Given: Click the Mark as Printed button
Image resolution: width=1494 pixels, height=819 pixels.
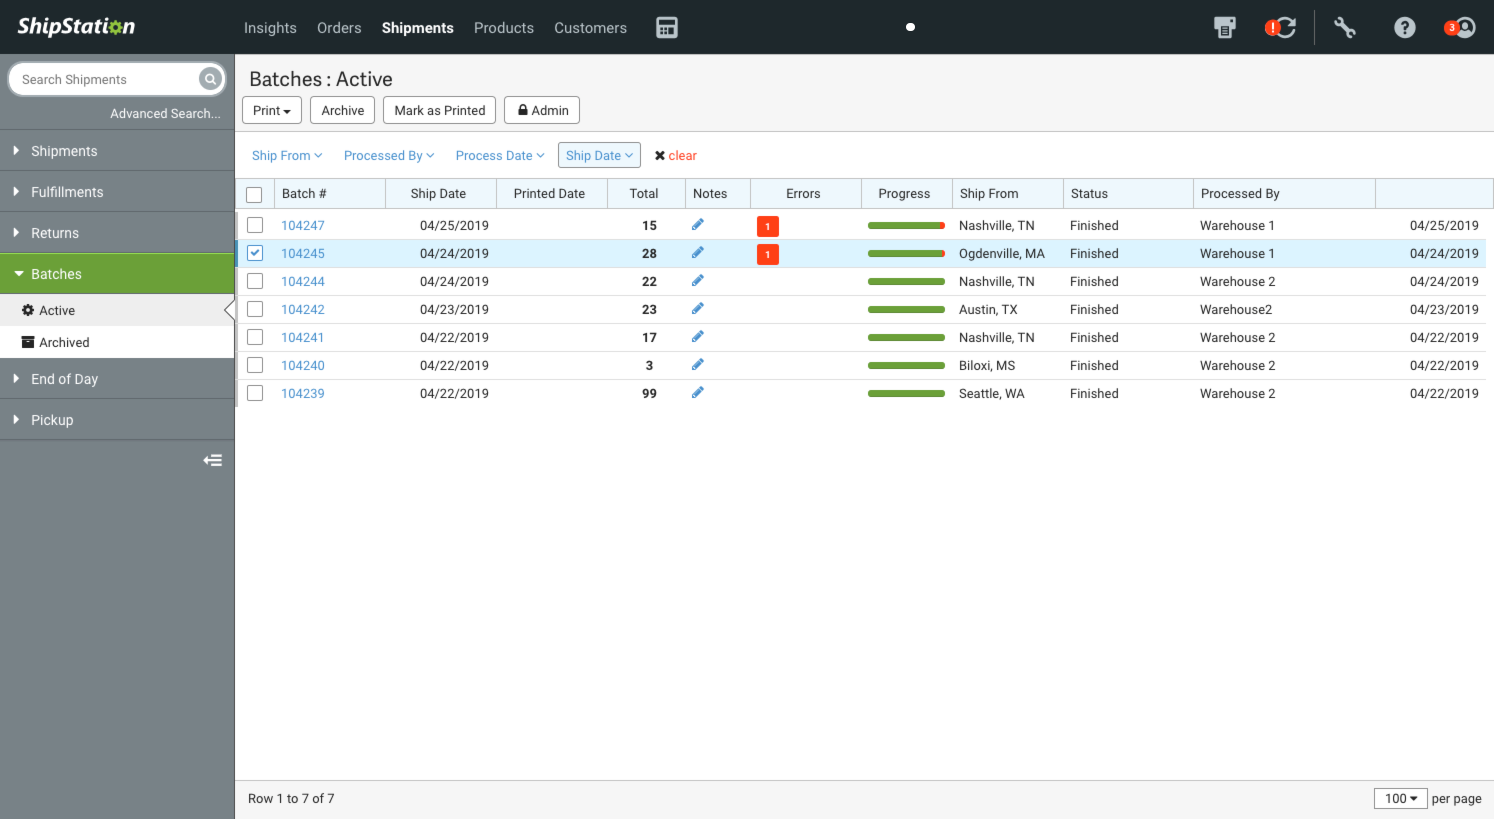Looking at the screenshot, I should [x=439, y=110].
